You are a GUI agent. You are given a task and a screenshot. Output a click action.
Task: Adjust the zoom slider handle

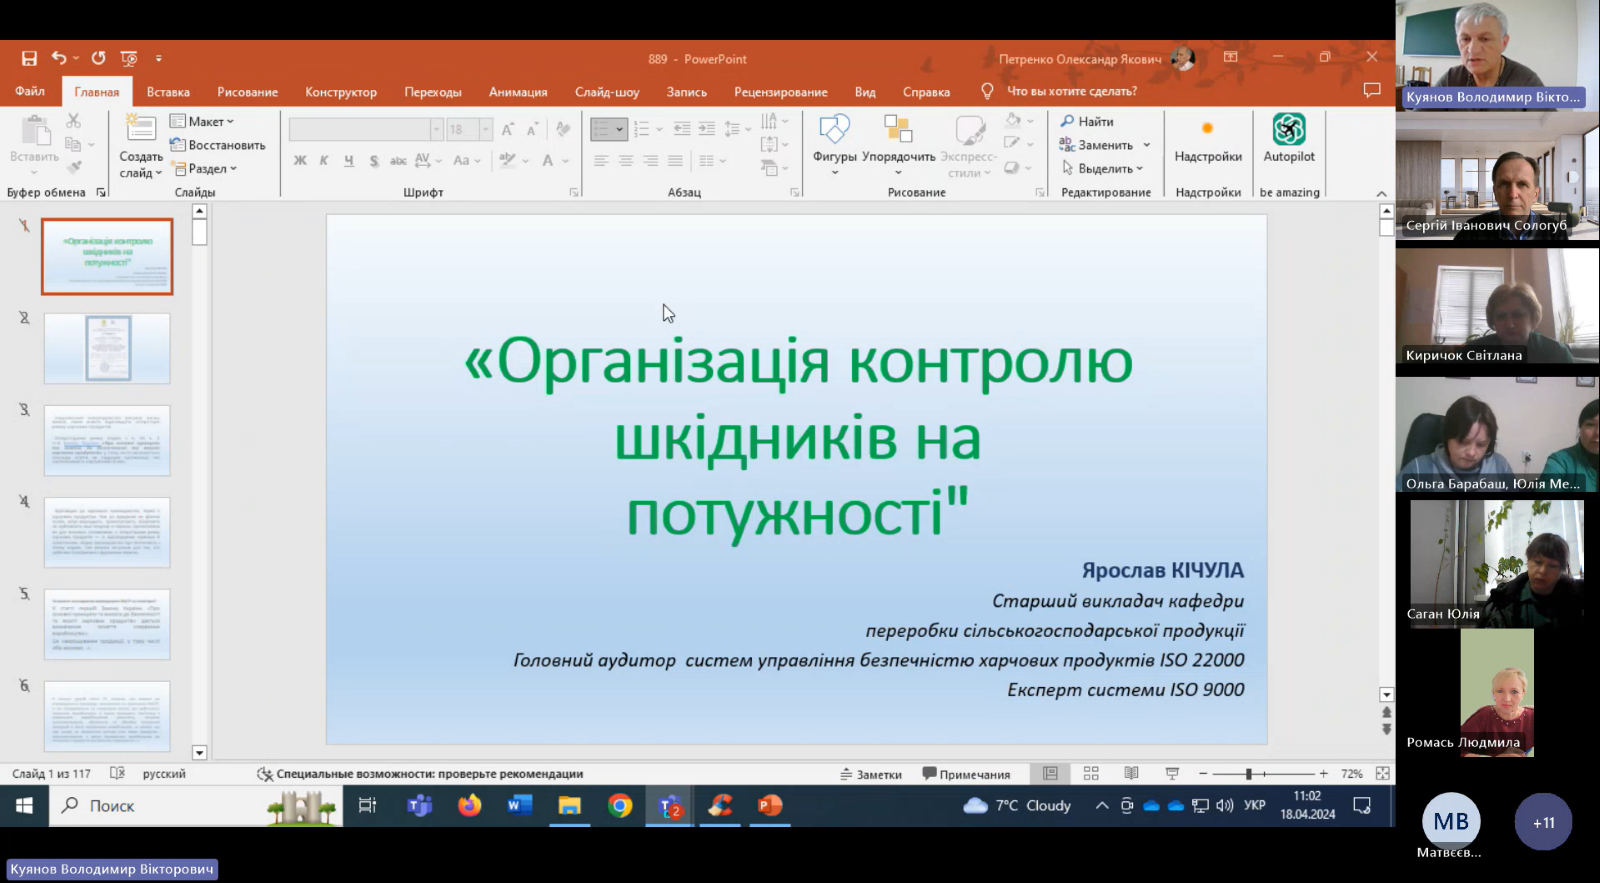[x=1248, y=774]
